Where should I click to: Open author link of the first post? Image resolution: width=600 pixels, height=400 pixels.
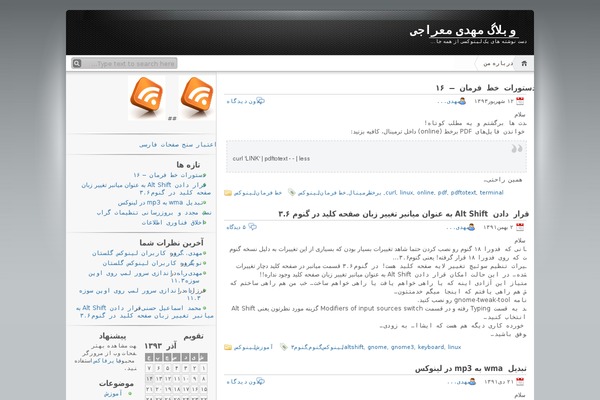(447, 101)
